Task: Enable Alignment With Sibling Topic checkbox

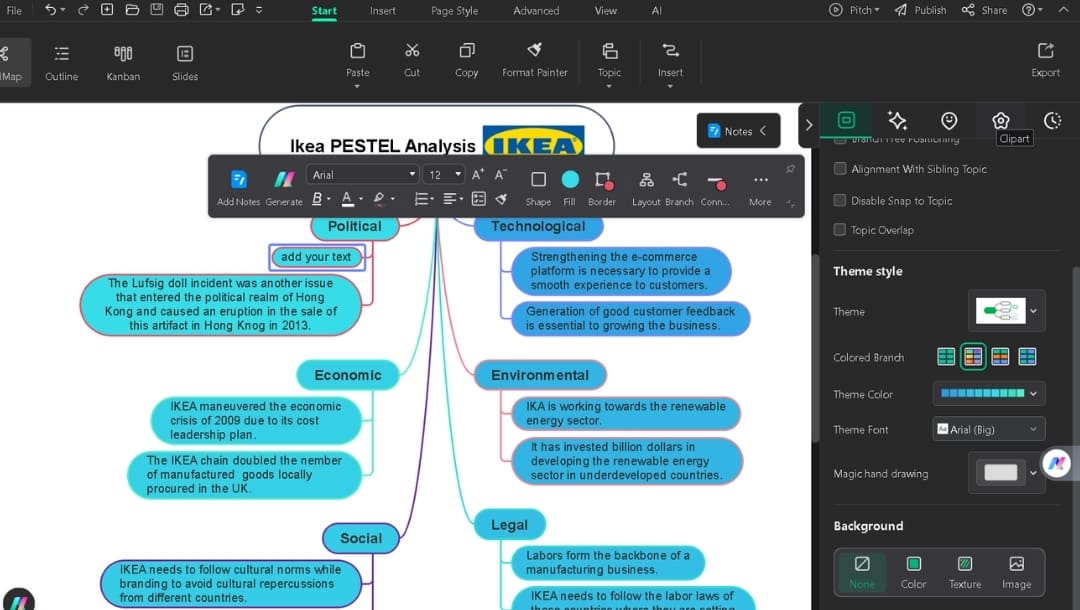Action: 840,169
